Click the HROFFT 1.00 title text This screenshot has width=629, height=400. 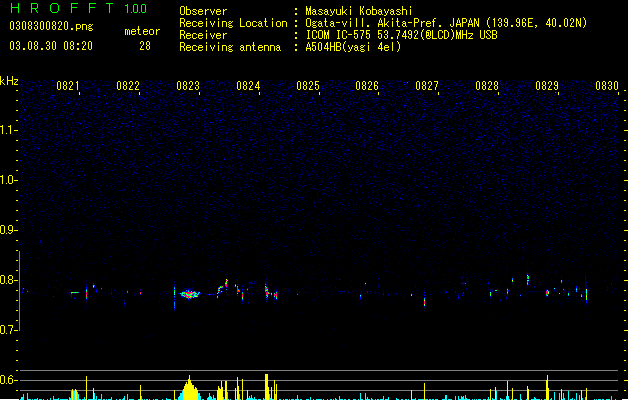click(x=79, y=8)
